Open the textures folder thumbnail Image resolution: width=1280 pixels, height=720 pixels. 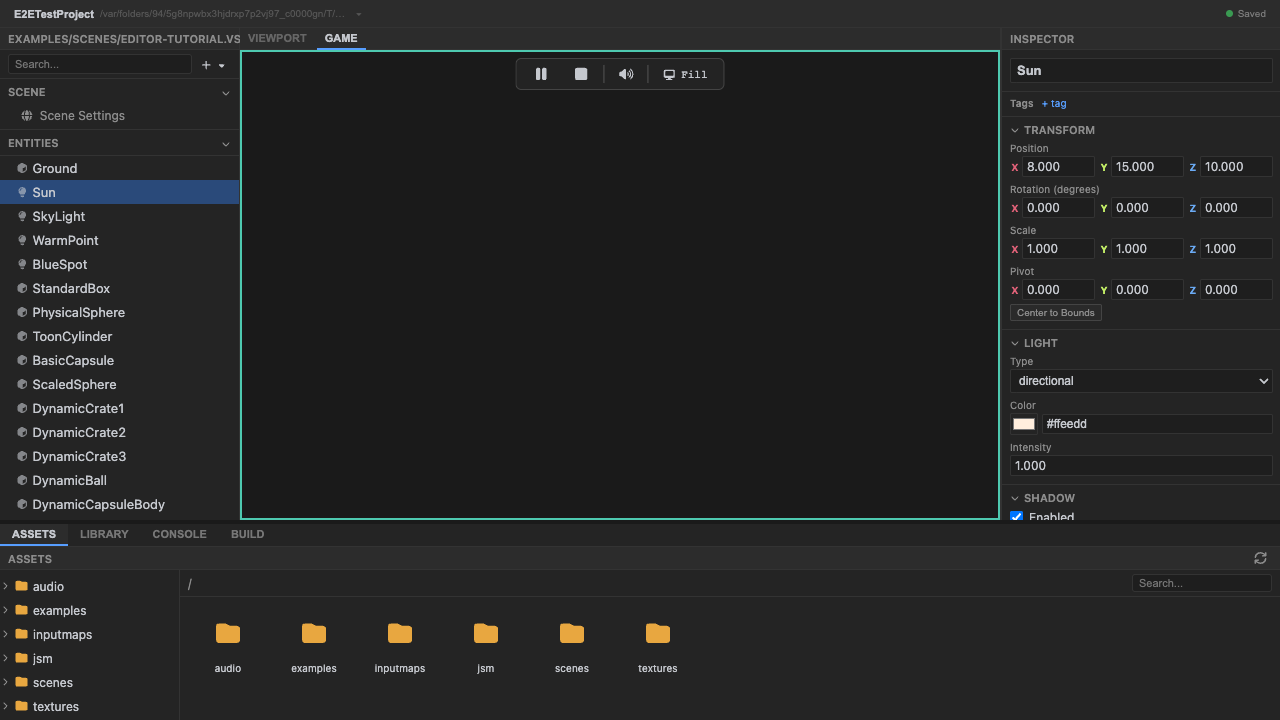click(x=658, y=633)
